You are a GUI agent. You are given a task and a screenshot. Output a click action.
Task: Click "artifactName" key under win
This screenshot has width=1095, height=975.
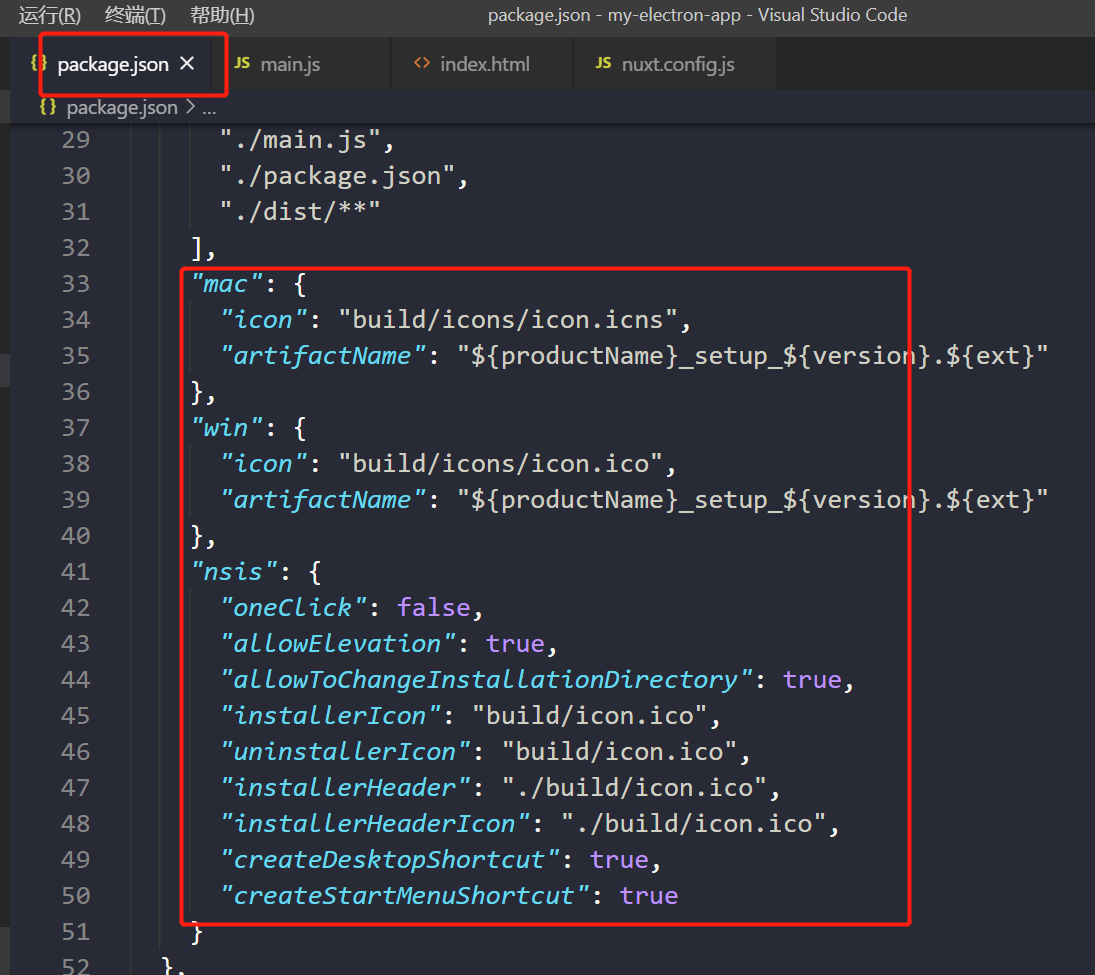click(323, 500)
